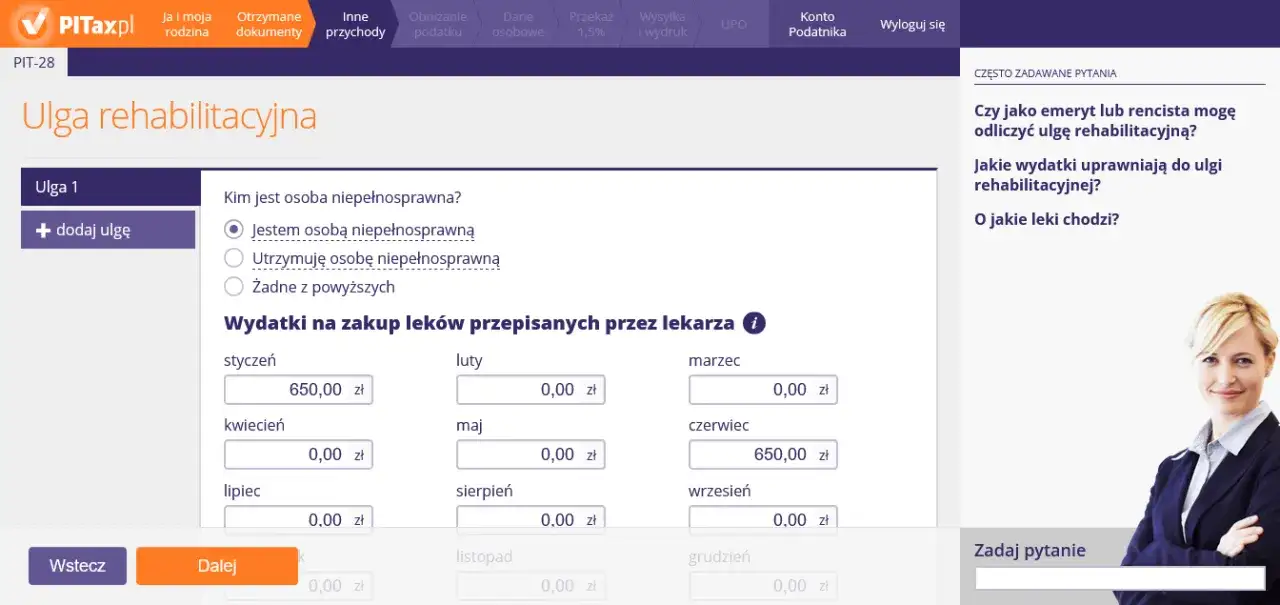This screenshot has width=1280, height=605.
Task: Switch to the PIT-28 tab
Action: click(35, 62)
